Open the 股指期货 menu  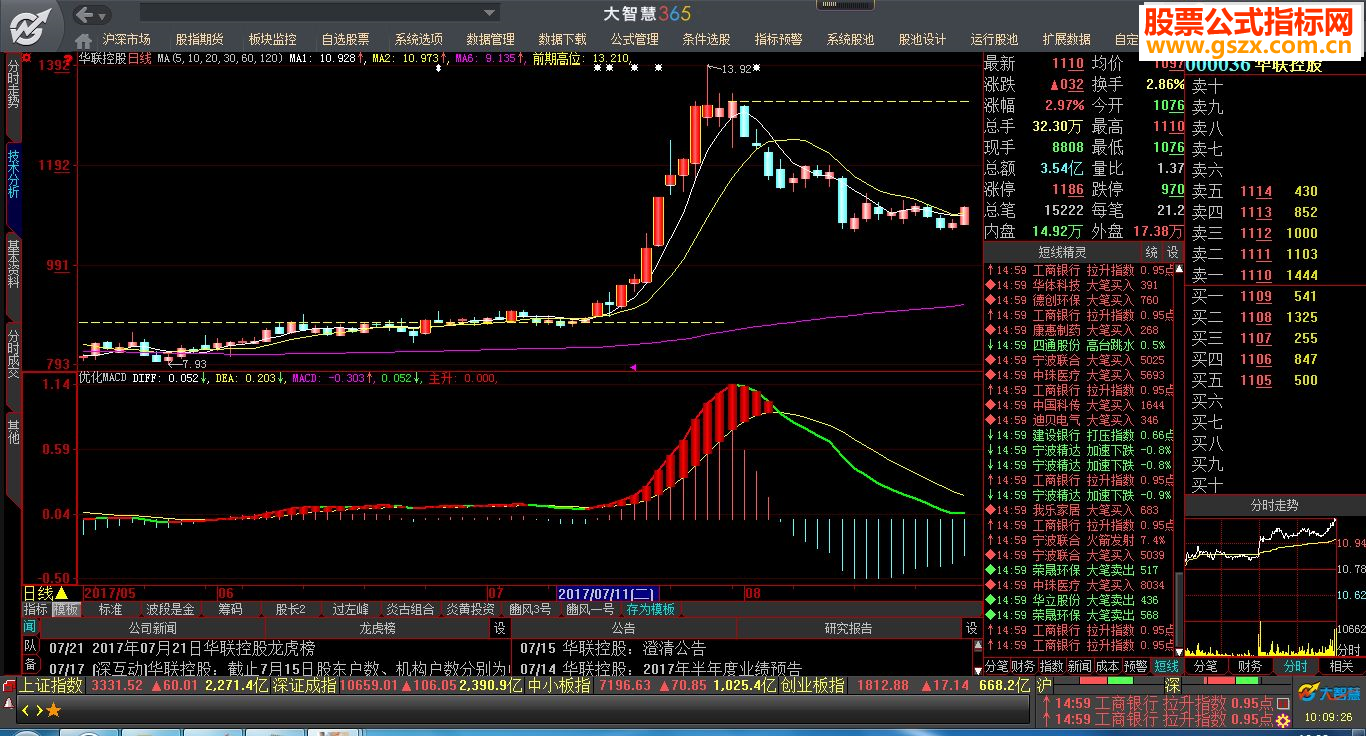coord(199,40)
